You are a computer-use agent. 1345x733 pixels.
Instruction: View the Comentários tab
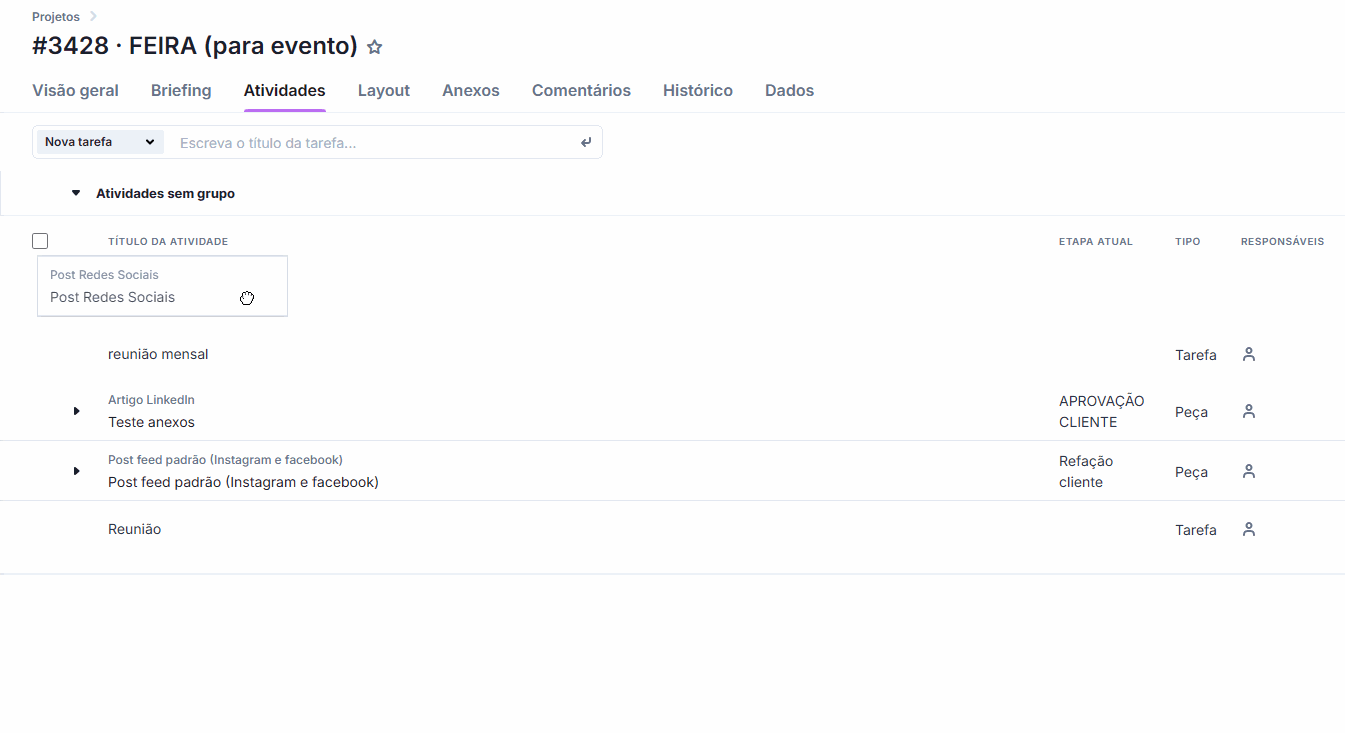coord(581,90)
